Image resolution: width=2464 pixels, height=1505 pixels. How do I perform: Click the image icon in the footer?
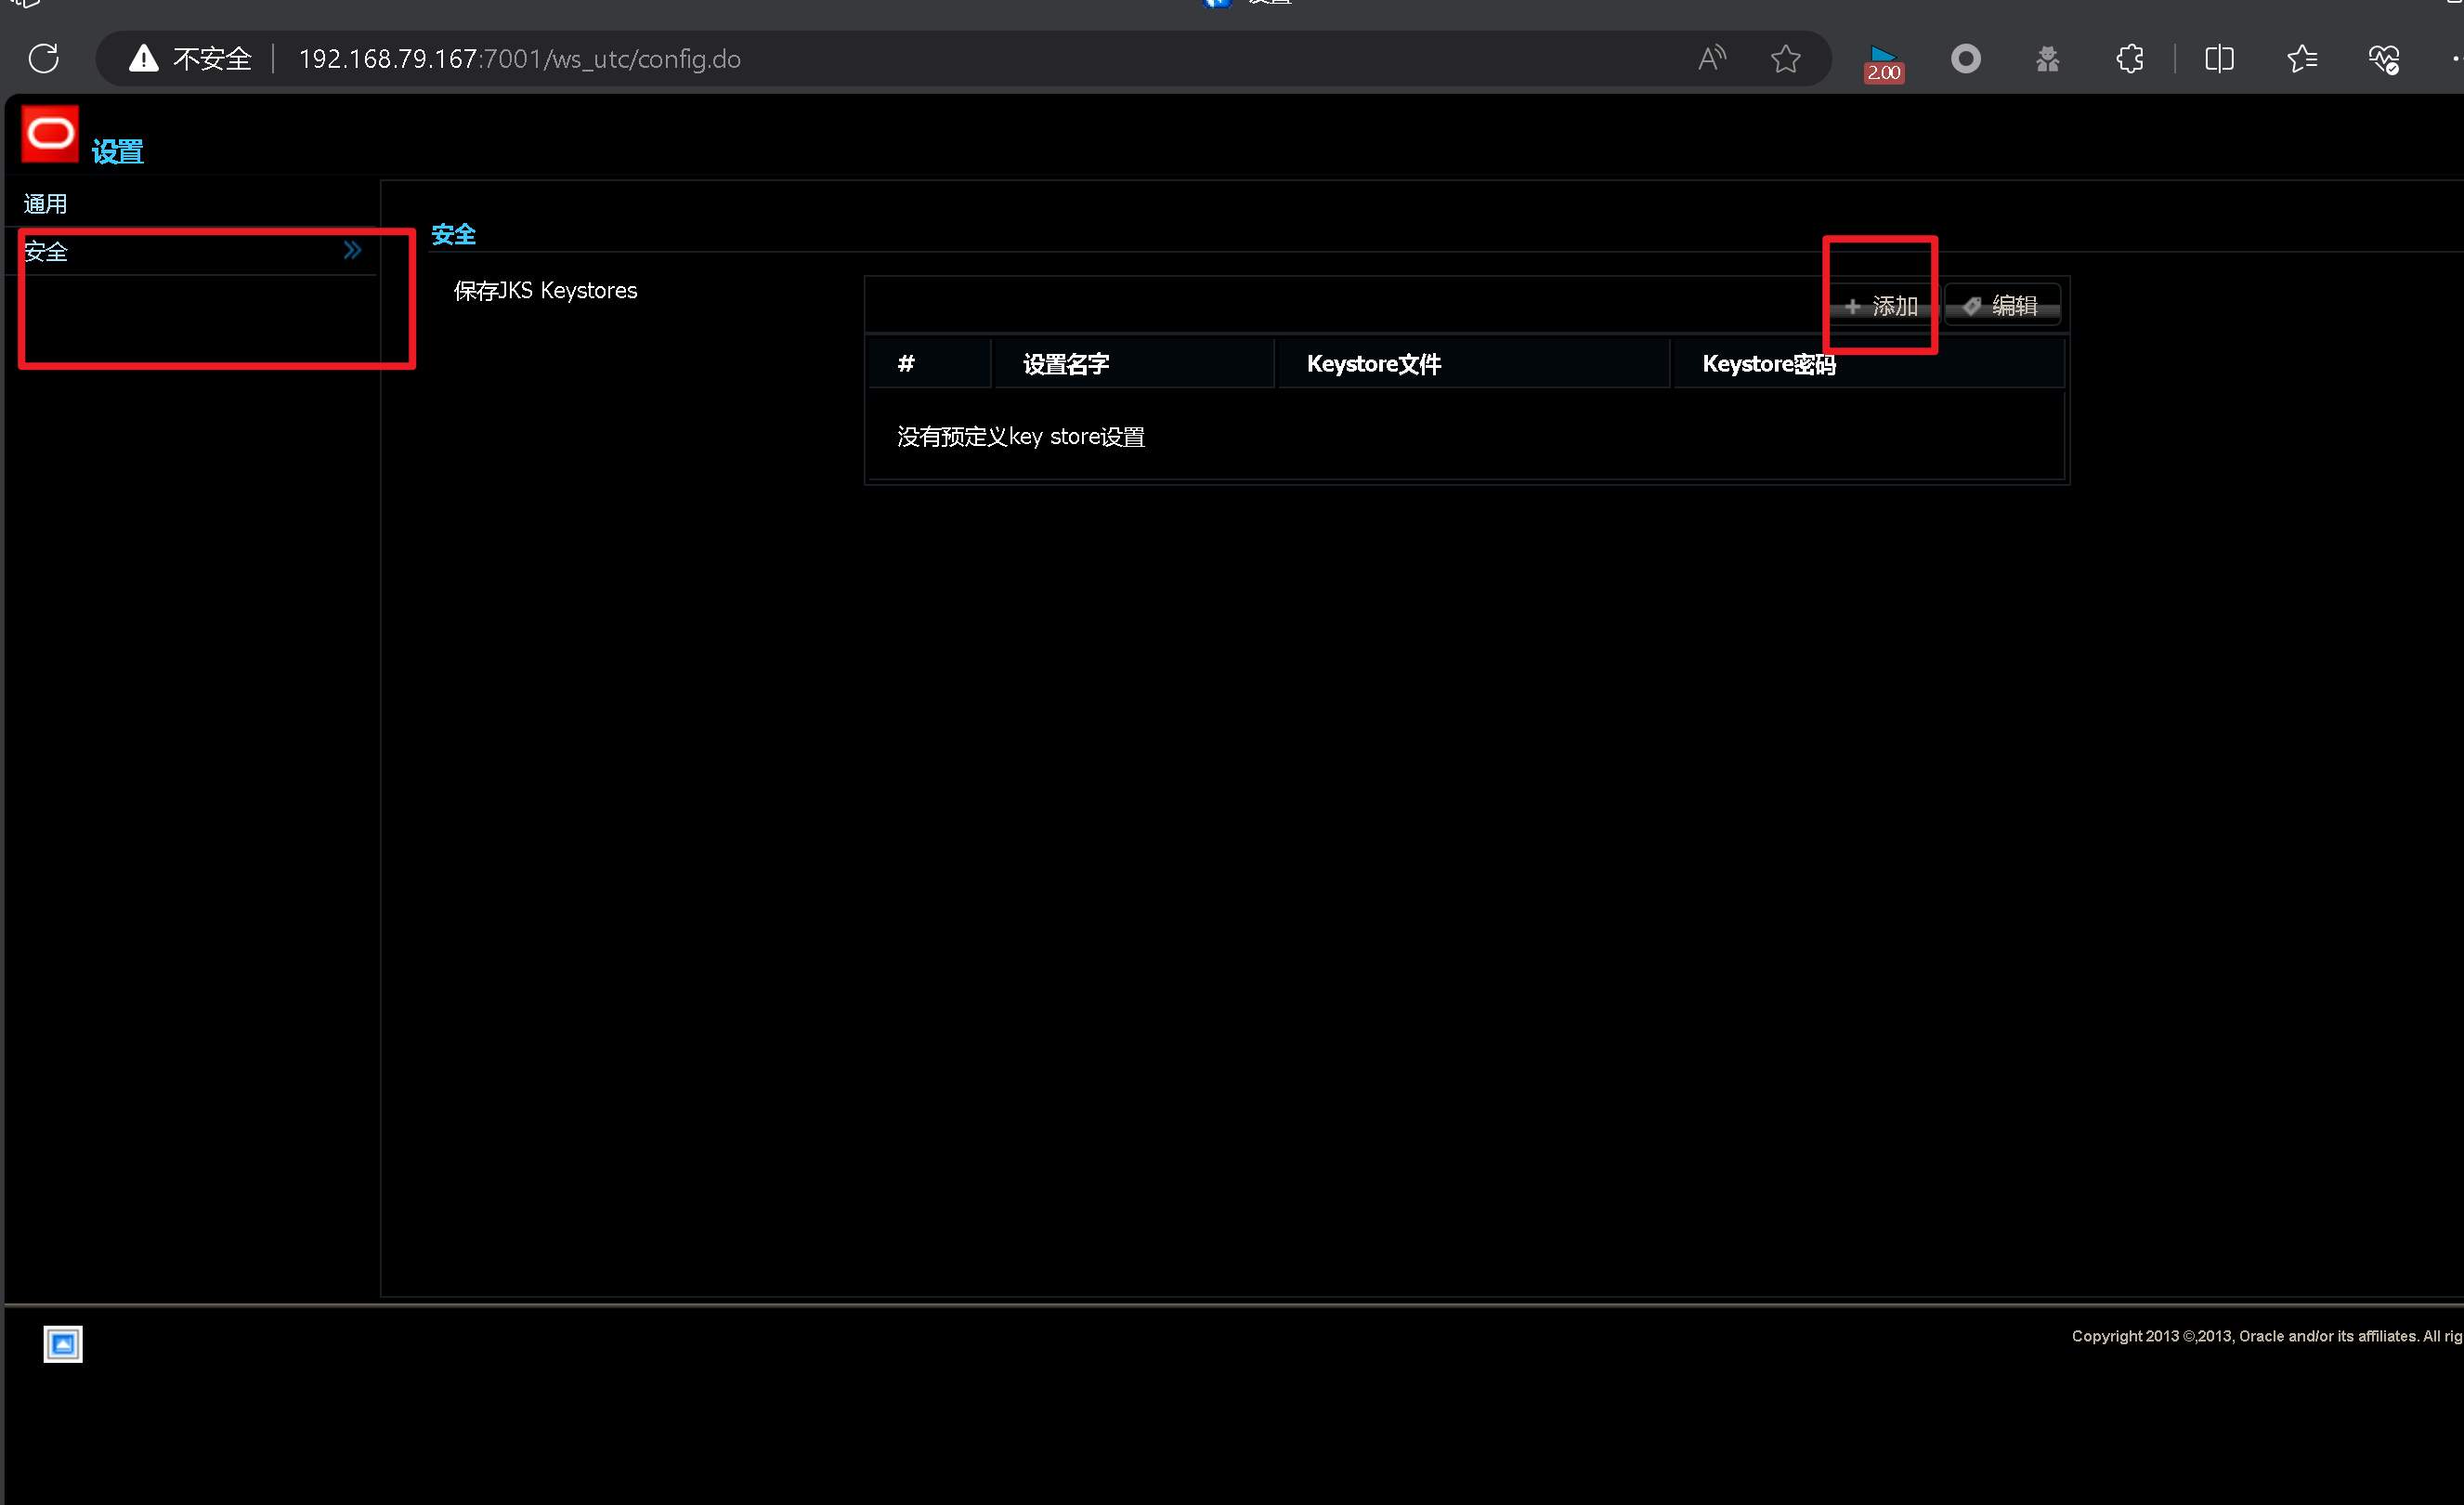coord(63,1343)
